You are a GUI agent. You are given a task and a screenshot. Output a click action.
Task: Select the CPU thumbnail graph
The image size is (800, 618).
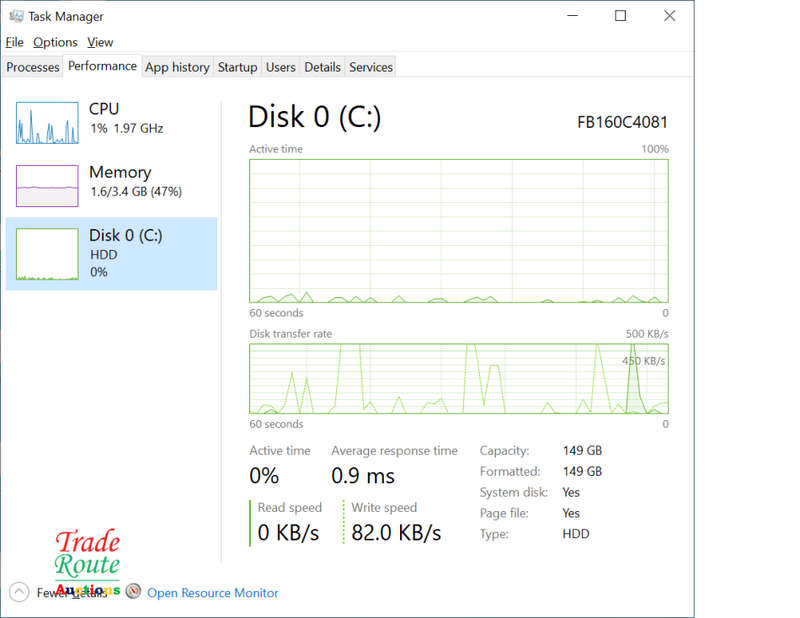click(47, 122)
